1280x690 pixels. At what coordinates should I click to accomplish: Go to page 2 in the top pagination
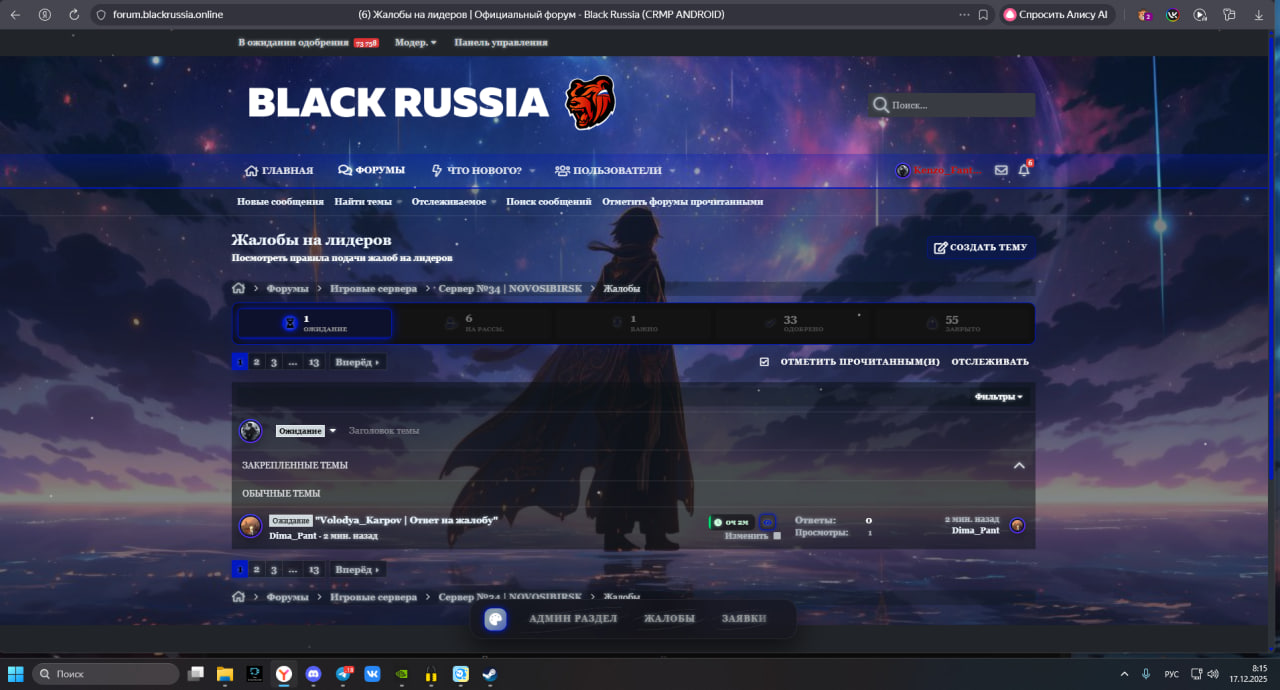[256, 362]
